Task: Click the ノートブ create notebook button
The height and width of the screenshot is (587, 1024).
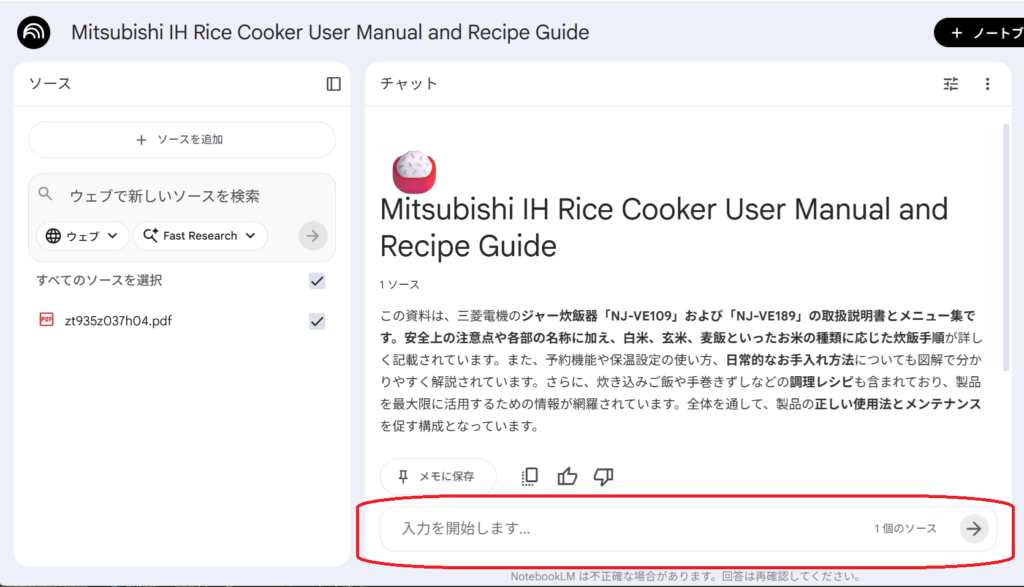Action: pyautogui.click(x=979, y=33)
